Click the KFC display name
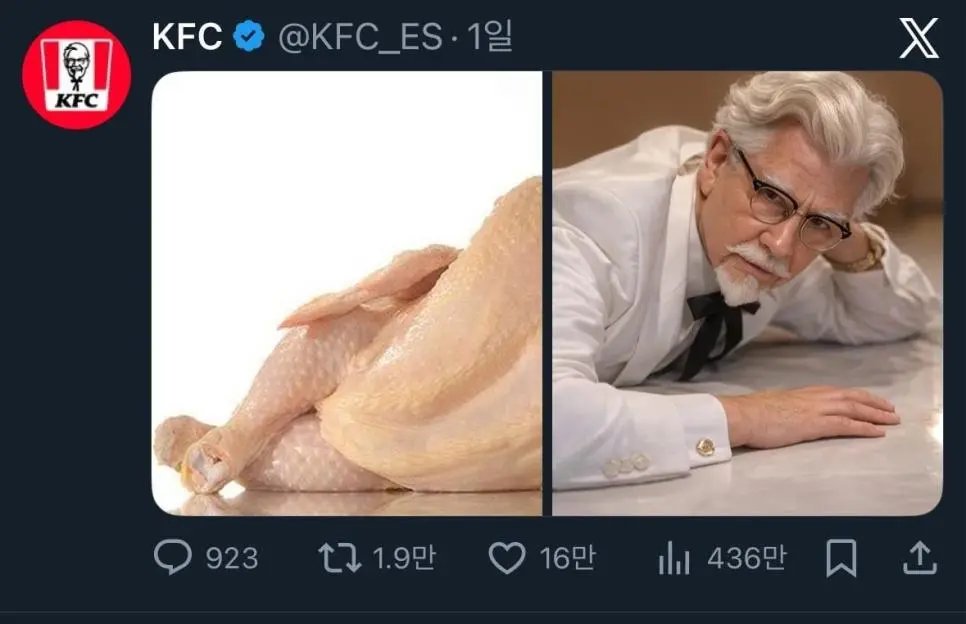 click(x=187, y=38)
